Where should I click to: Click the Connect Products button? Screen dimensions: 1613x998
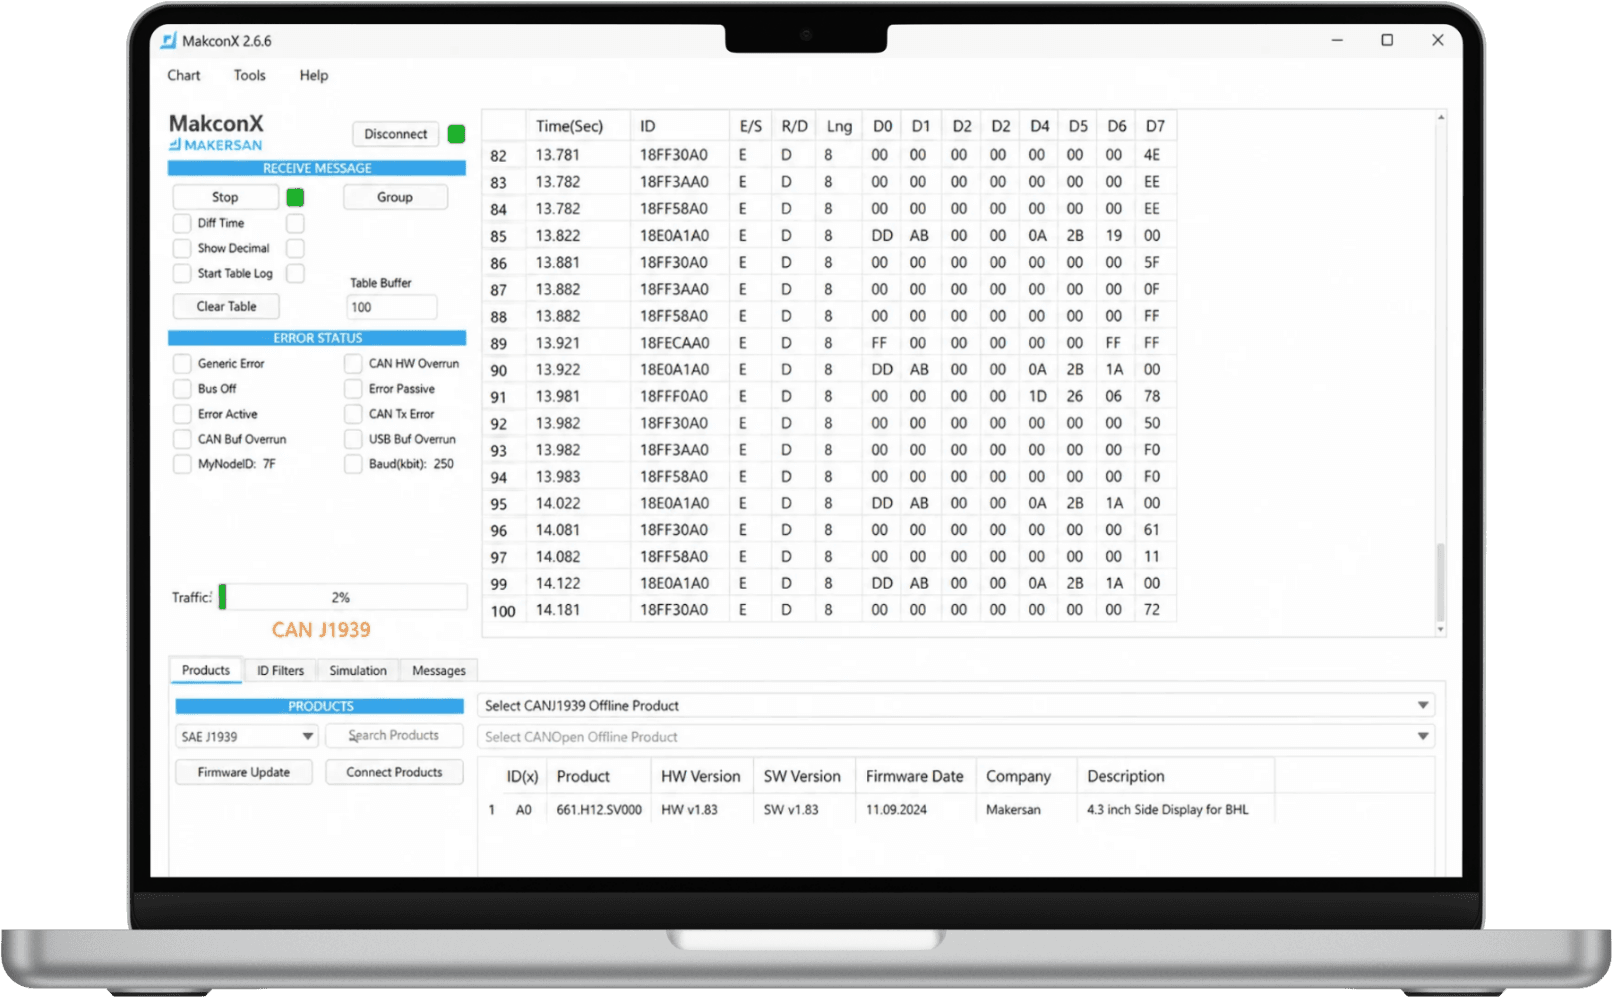coord(394,772)
